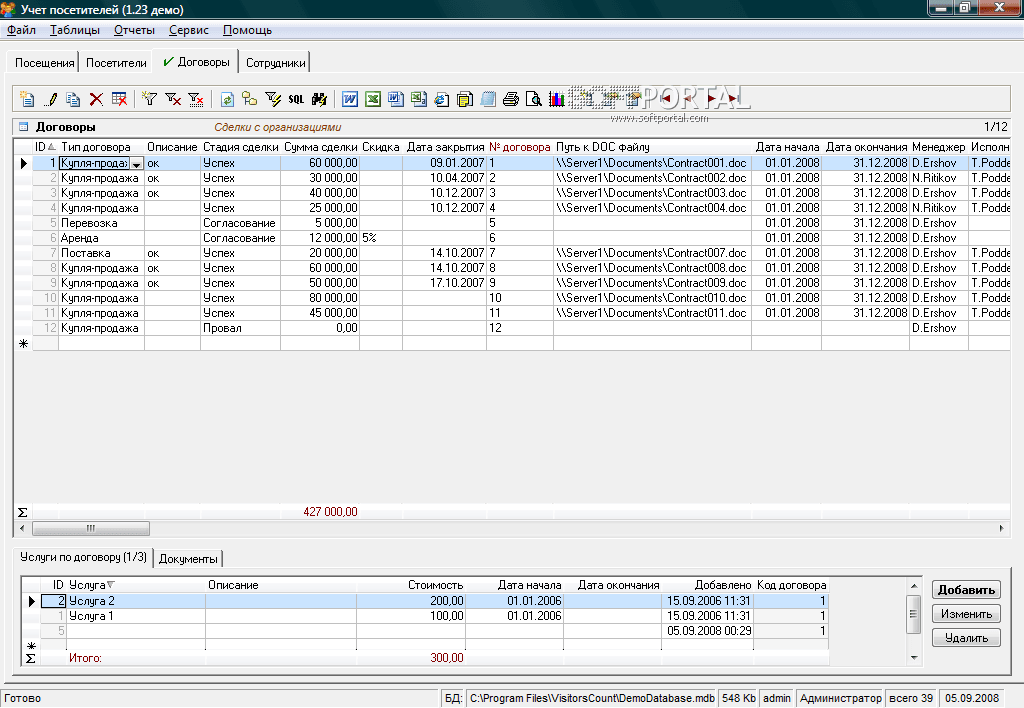Click the Услуга column header sort arrow

click(110, 585)
